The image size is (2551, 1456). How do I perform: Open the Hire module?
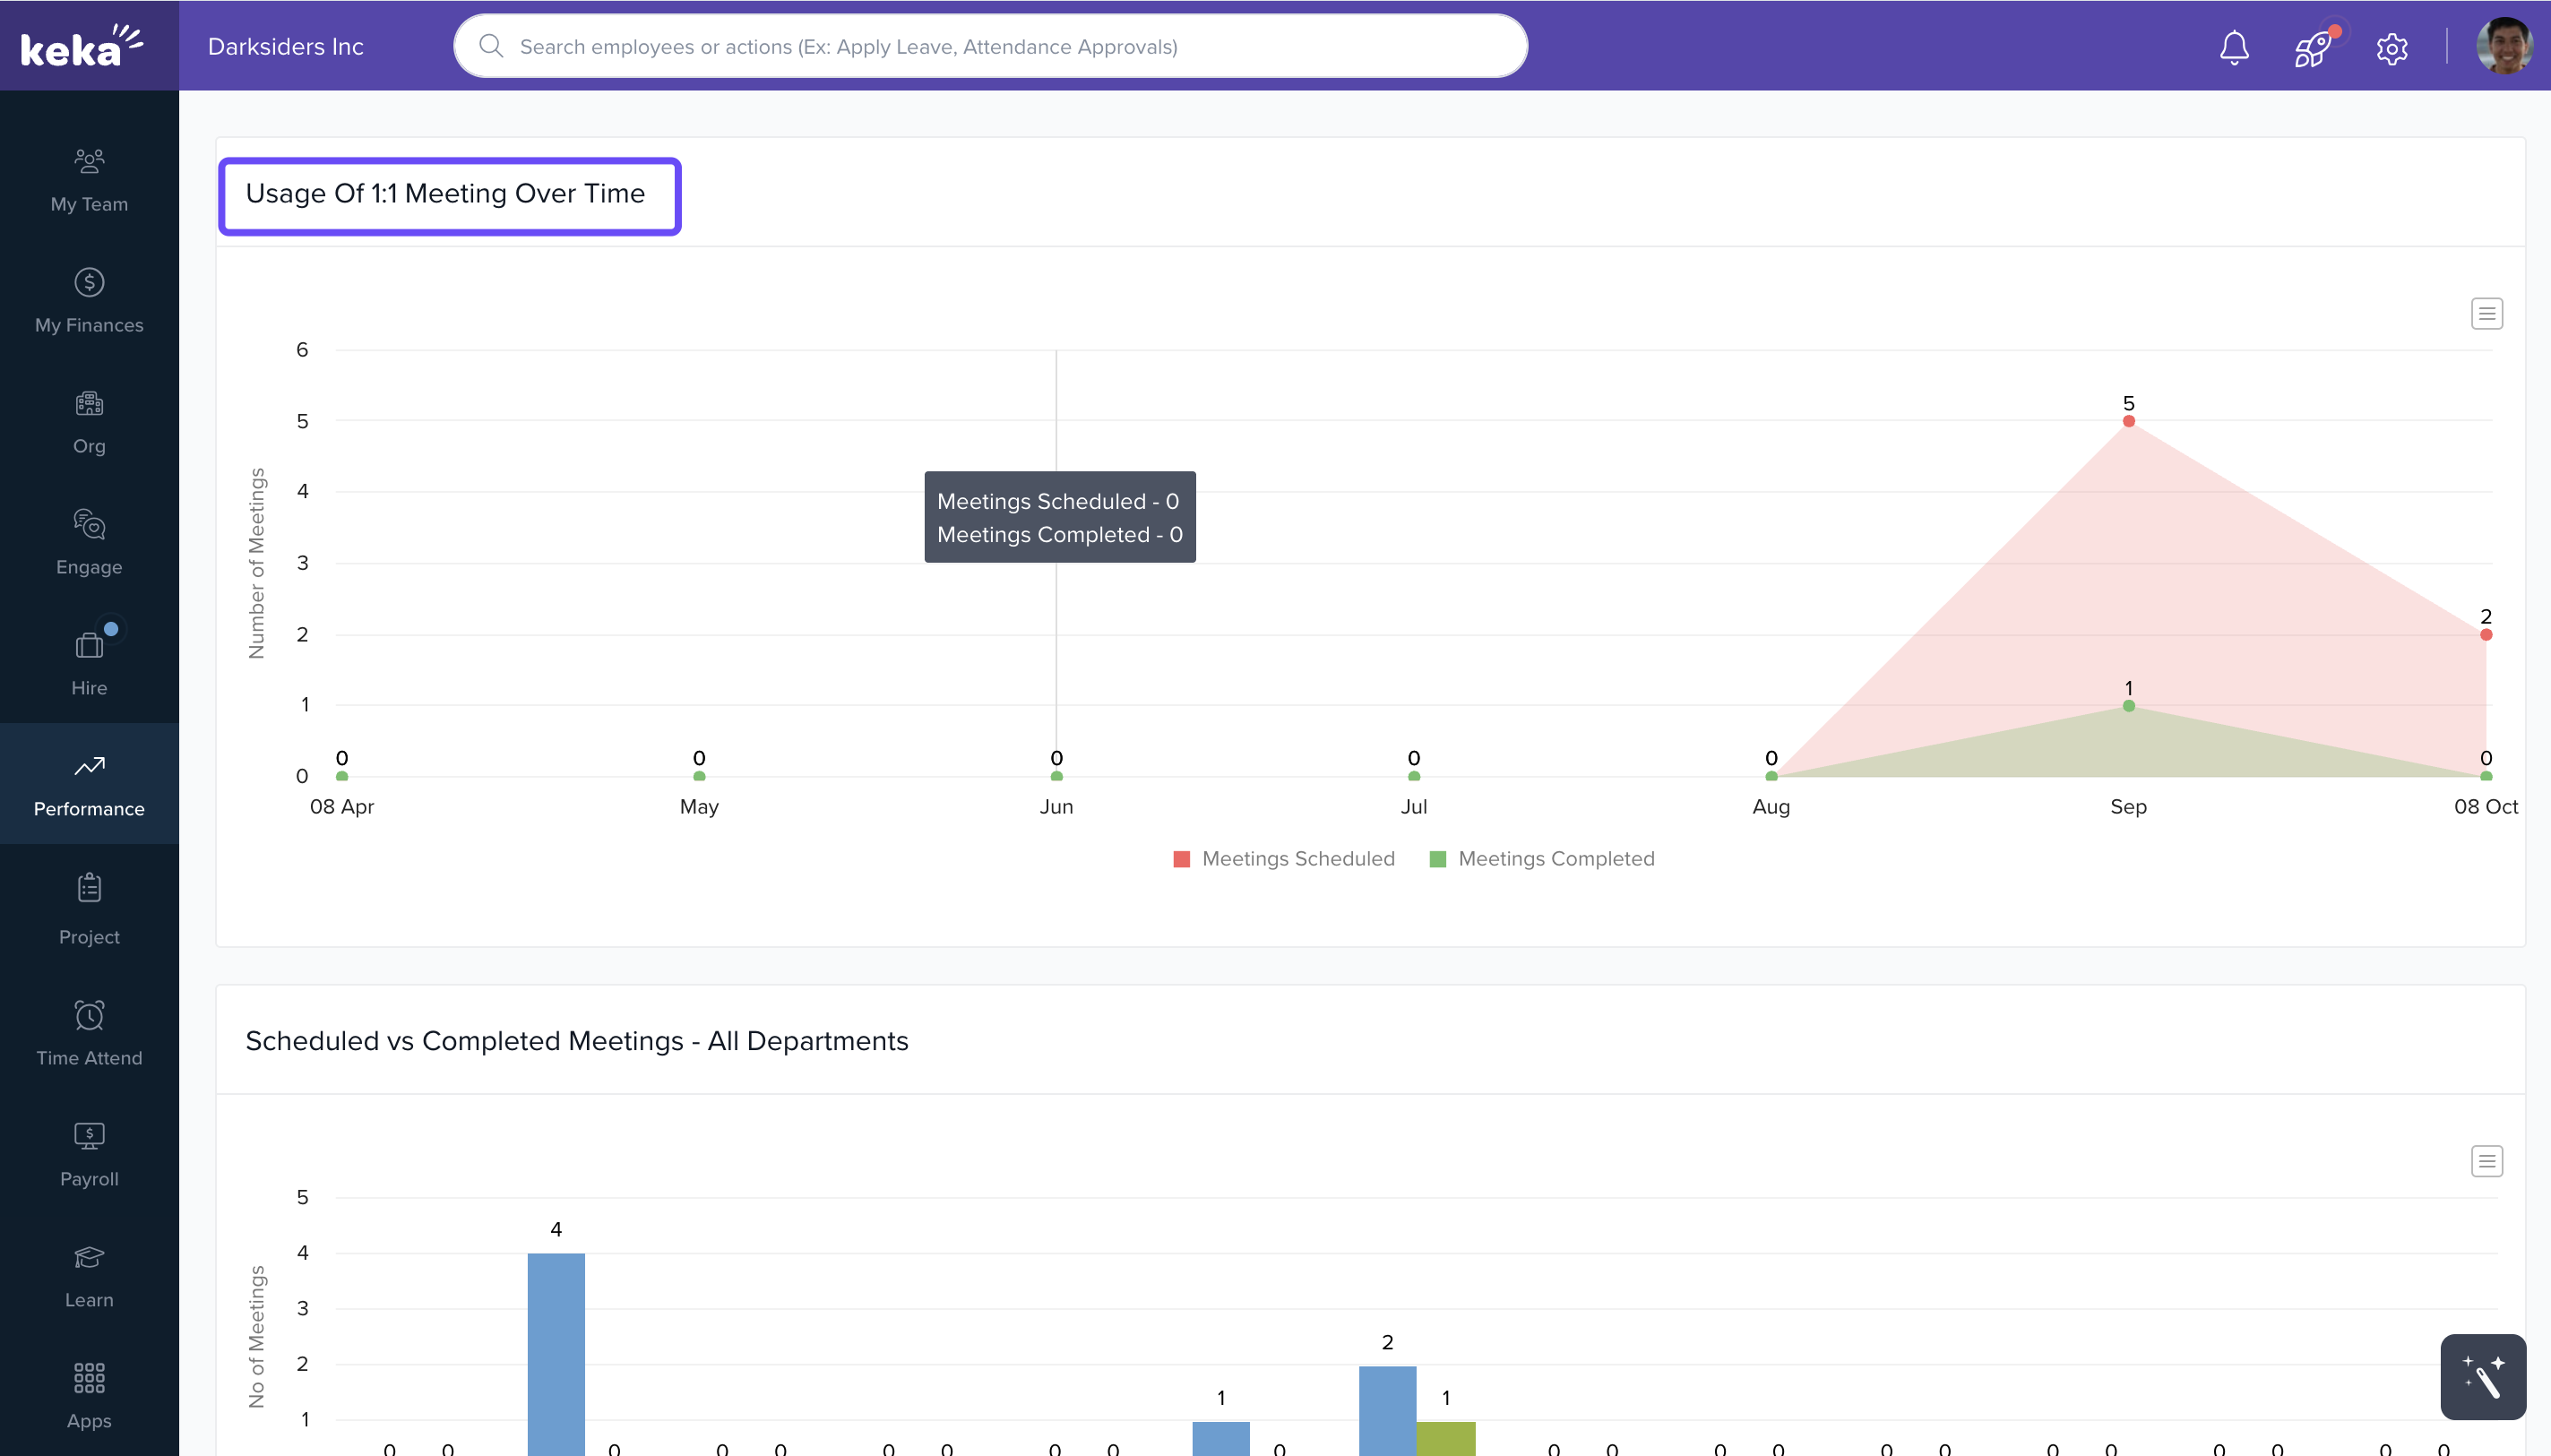tap(89, 664)
